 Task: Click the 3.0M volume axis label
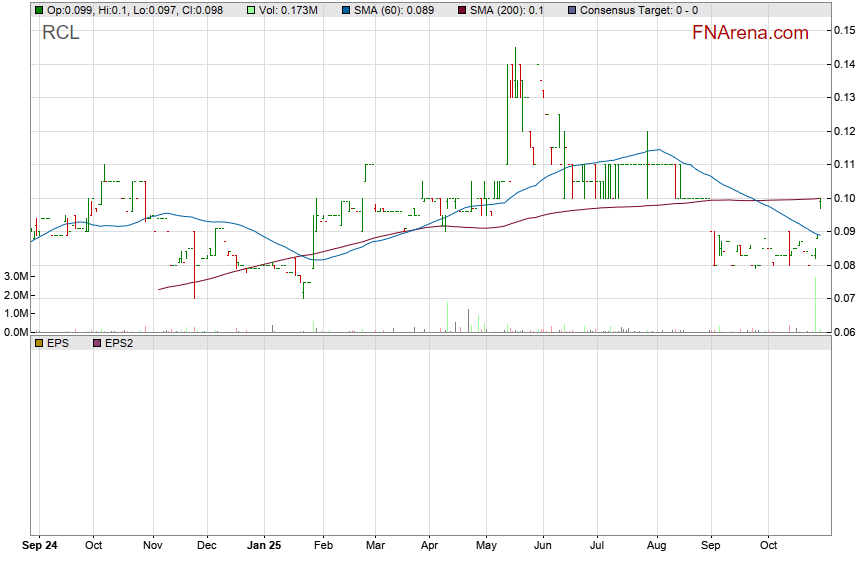[16, 276]
